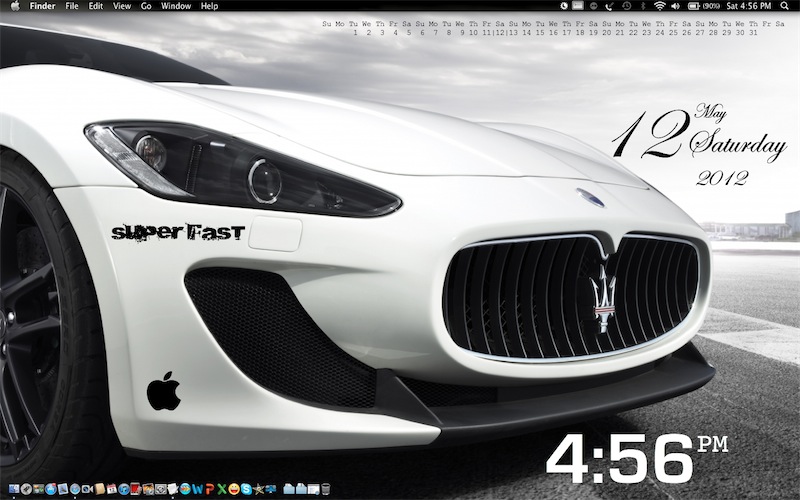Open Wi-Fi status menu
This screenshot has width=800, height=500.
[660, 6]
